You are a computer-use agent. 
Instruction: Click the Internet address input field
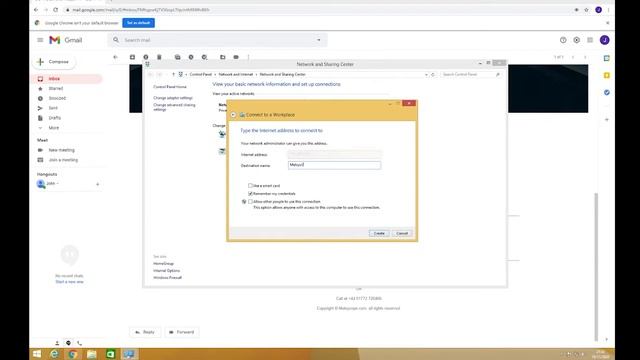point(334,154)
